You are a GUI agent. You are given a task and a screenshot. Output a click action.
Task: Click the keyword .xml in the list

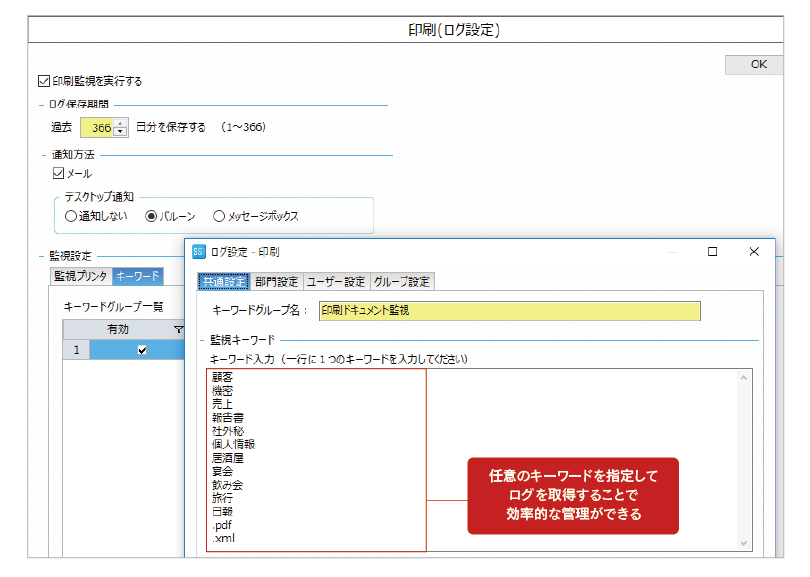223,538
